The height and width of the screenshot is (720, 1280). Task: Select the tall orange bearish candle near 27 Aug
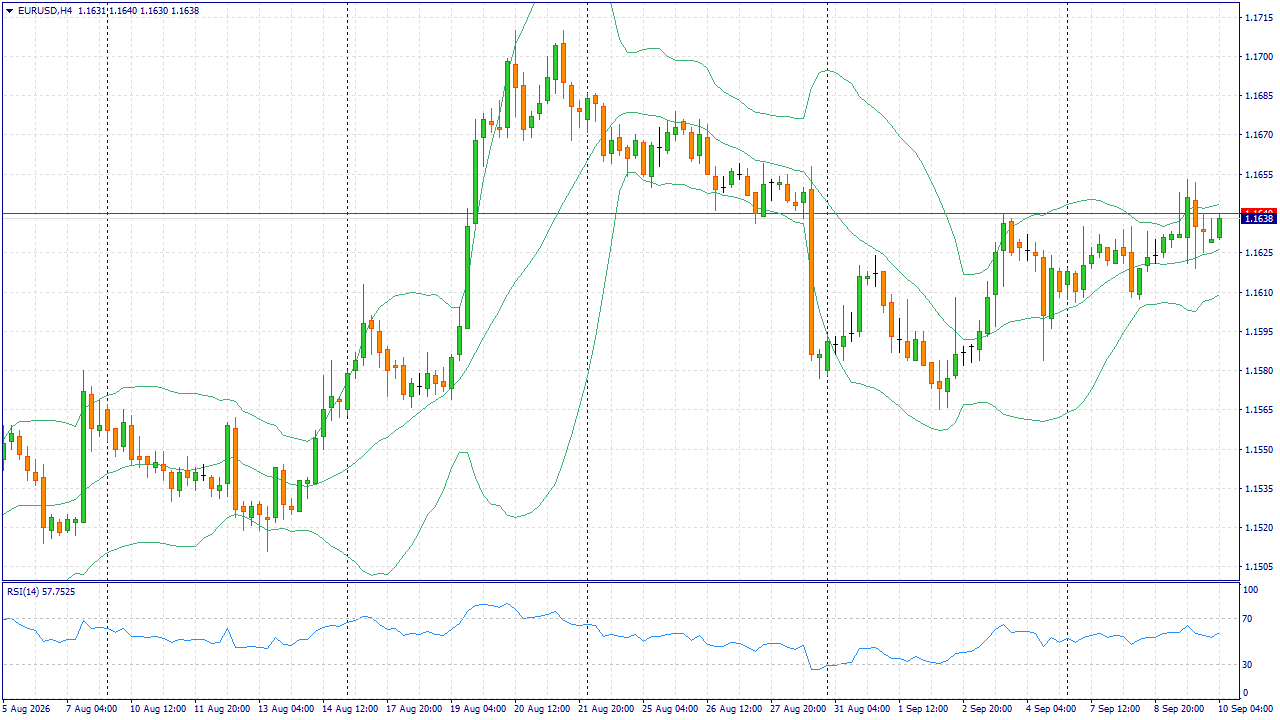[811, 272]
